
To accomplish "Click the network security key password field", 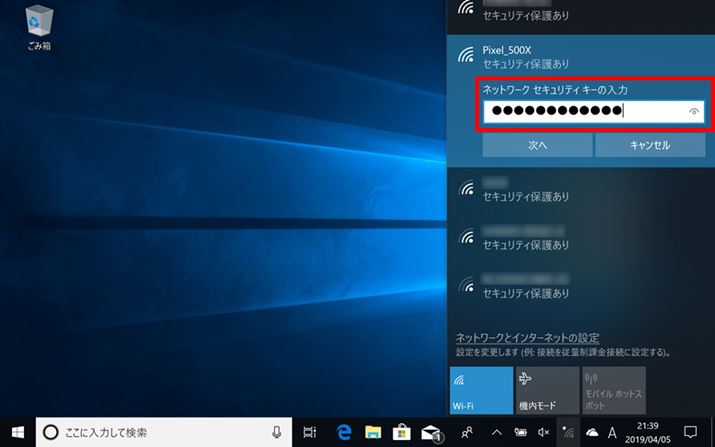I will [x=594, y=111].
